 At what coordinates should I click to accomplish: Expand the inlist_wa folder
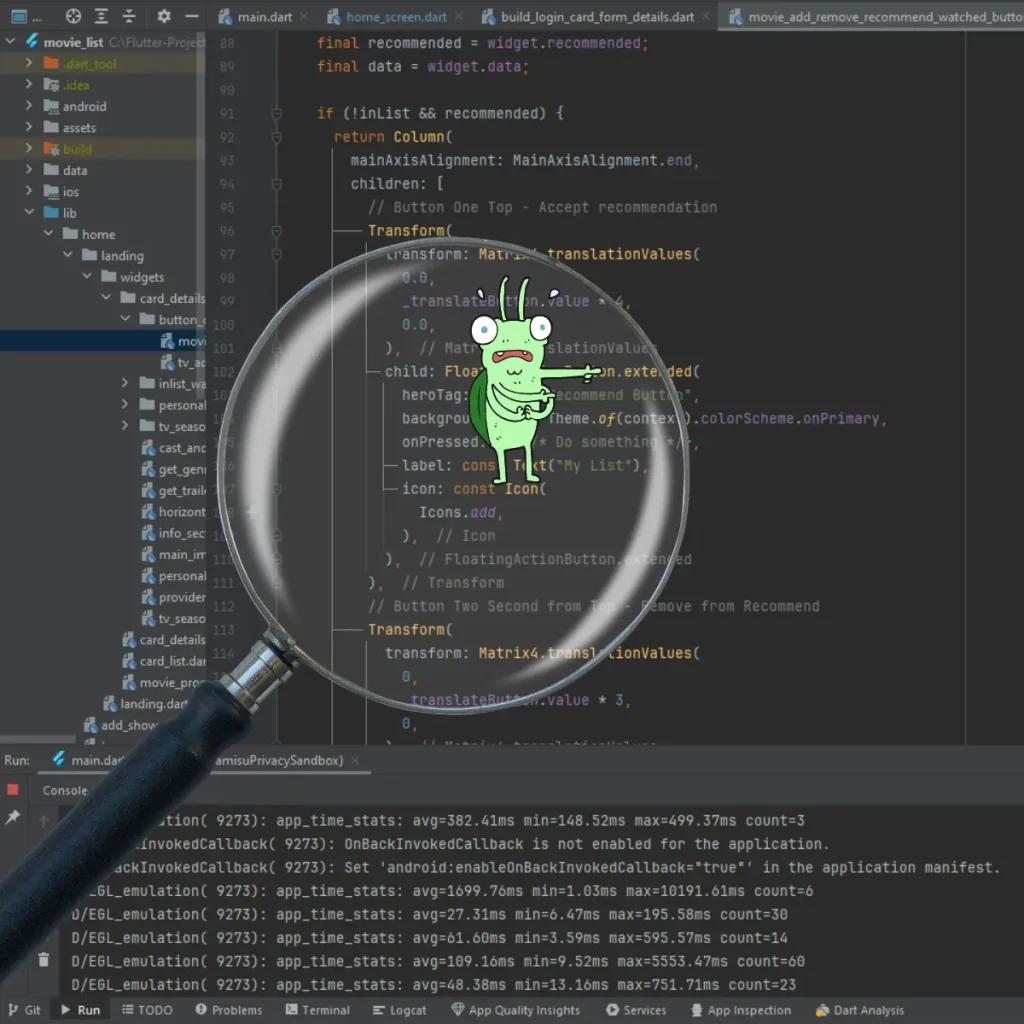[x=125, y=383]
